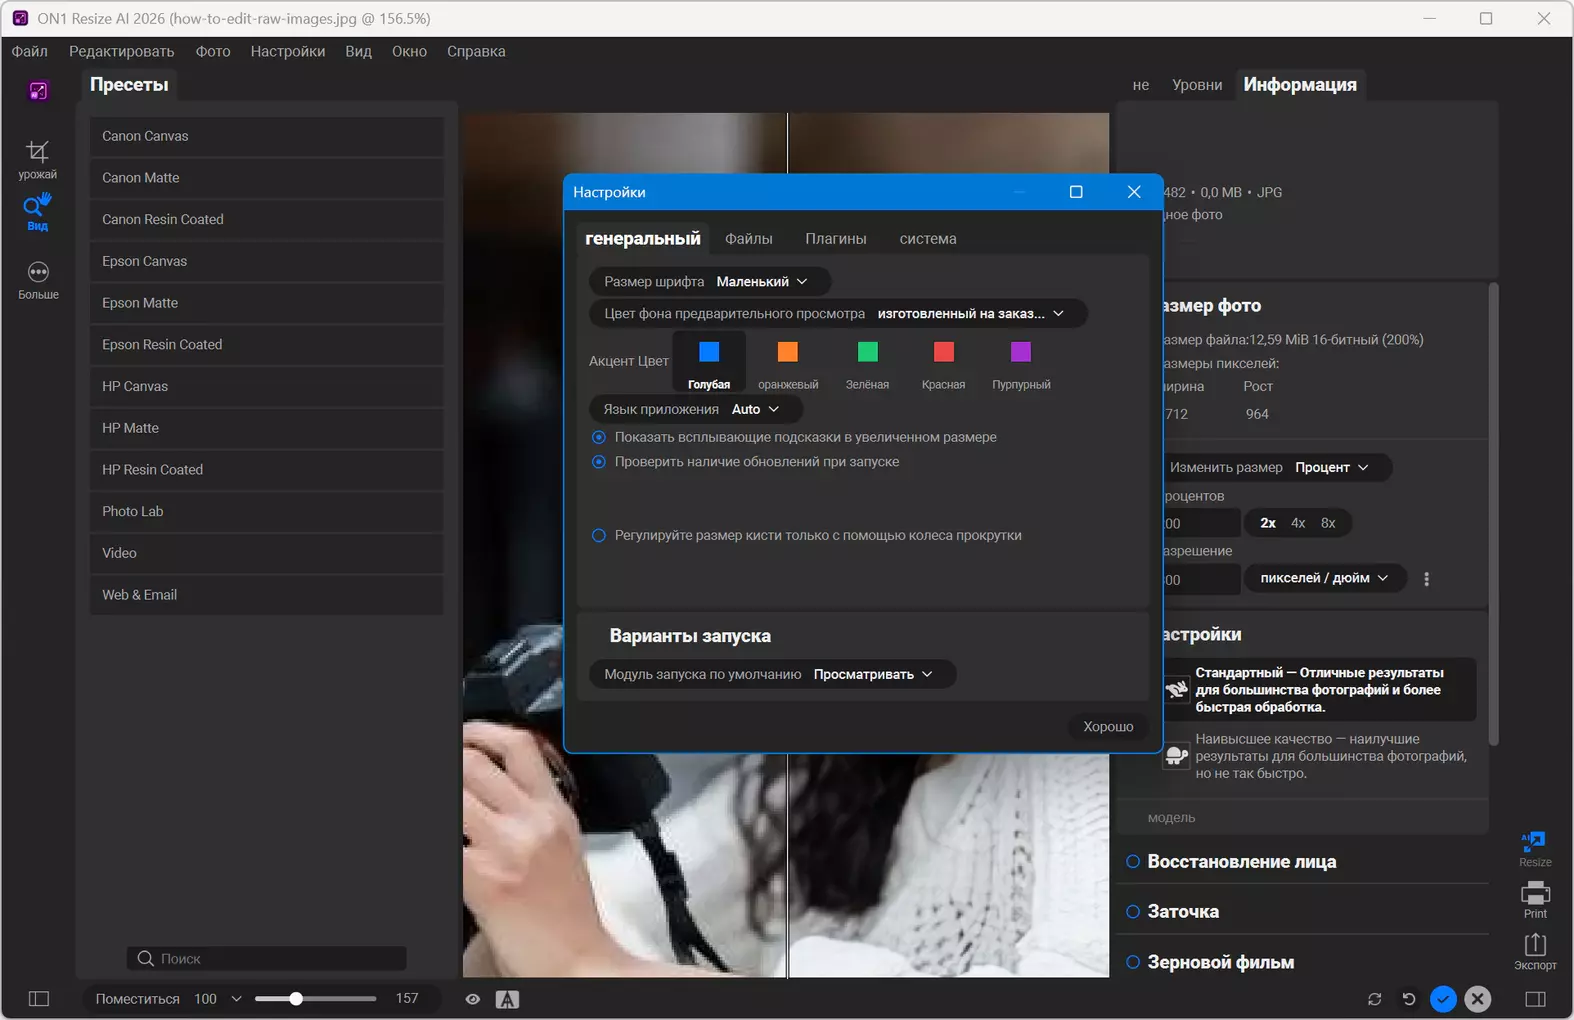The height and width of the screenshot is (1020, 1574).
Task: Choose the Canon Matte preset
Action: [x=266, y=178]
